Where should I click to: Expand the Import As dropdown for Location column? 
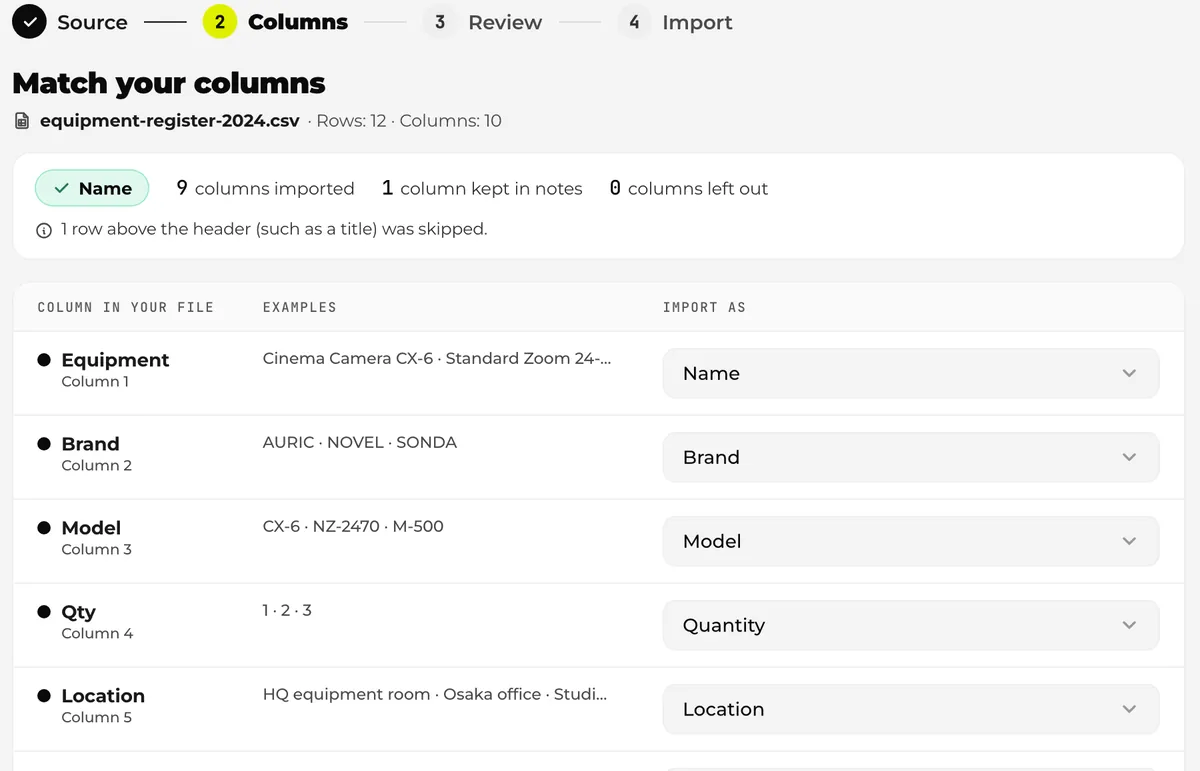pyautogui.click(x=911, y=709)
